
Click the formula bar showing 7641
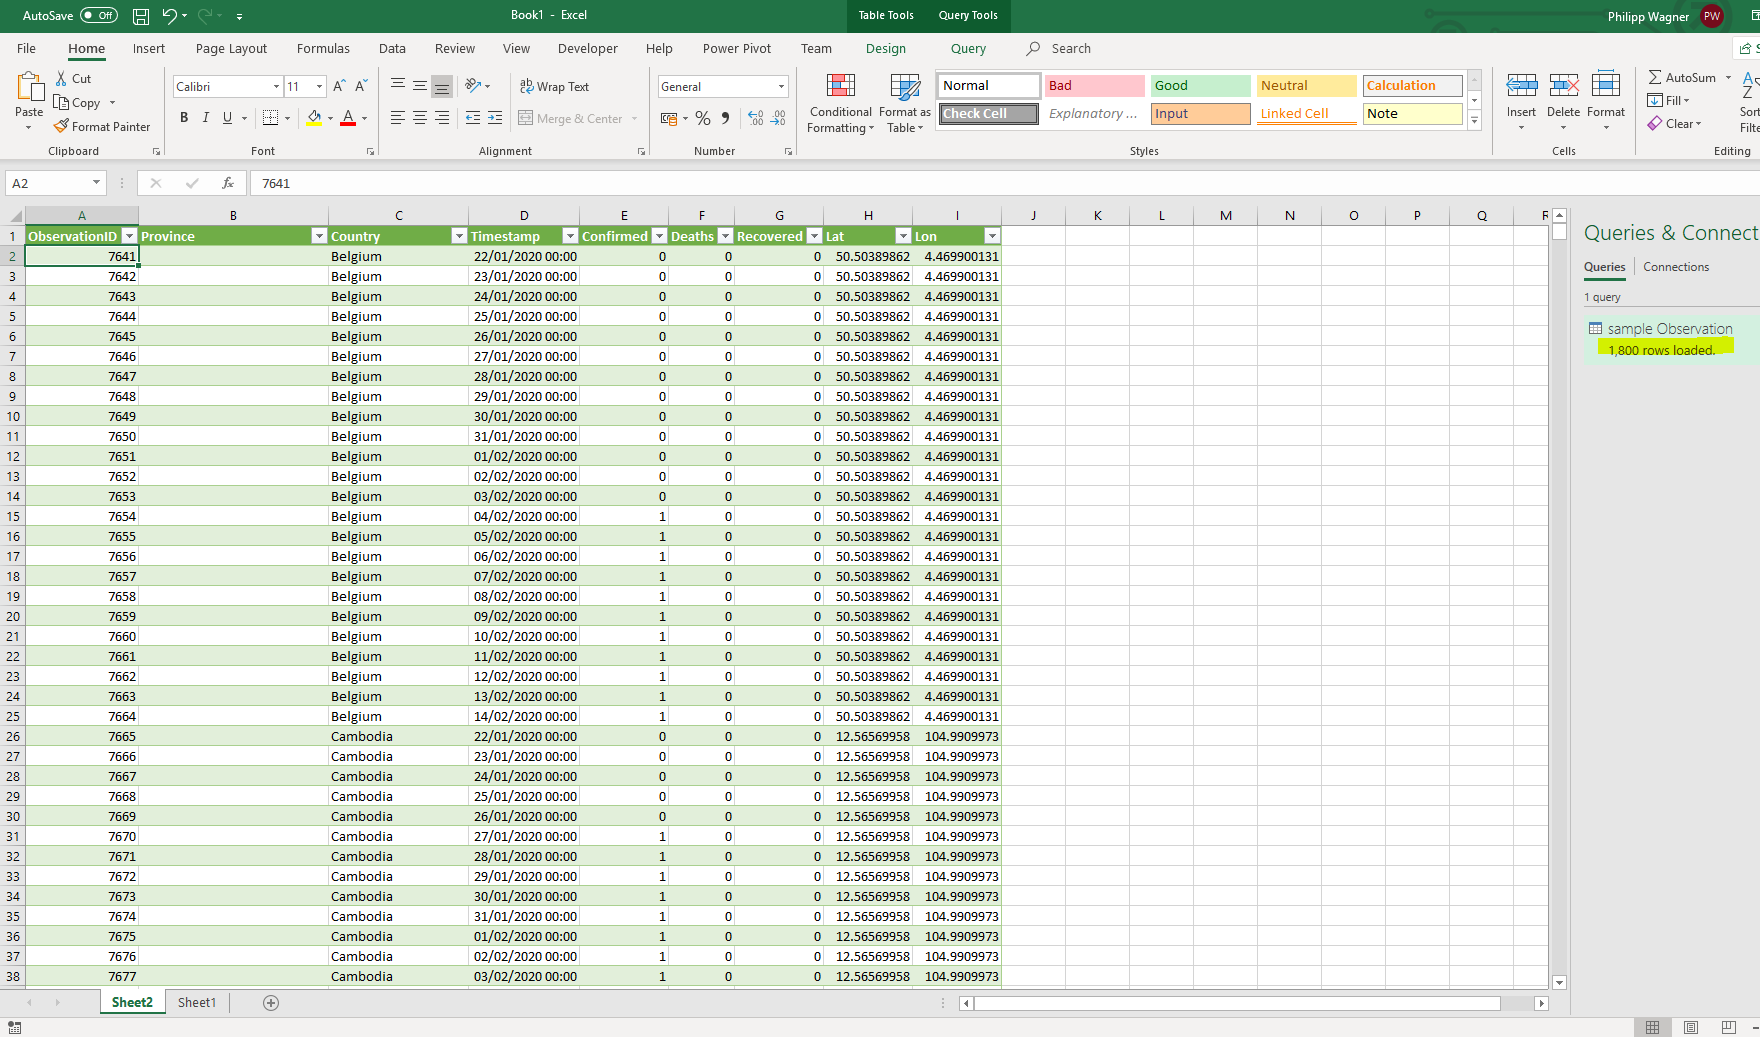[1005, 183]
